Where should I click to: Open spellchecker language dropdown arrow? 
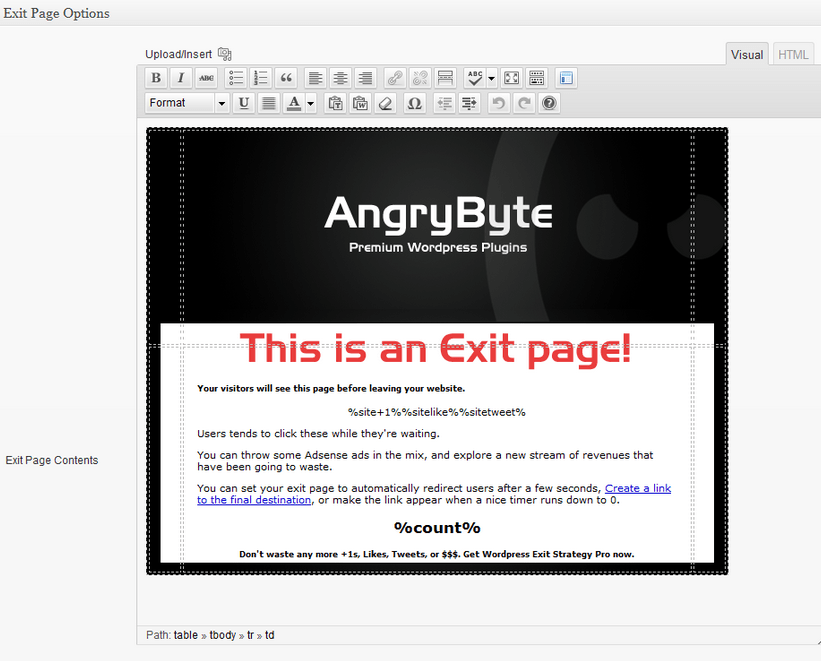pyautogui.click(x=492, y=79)
